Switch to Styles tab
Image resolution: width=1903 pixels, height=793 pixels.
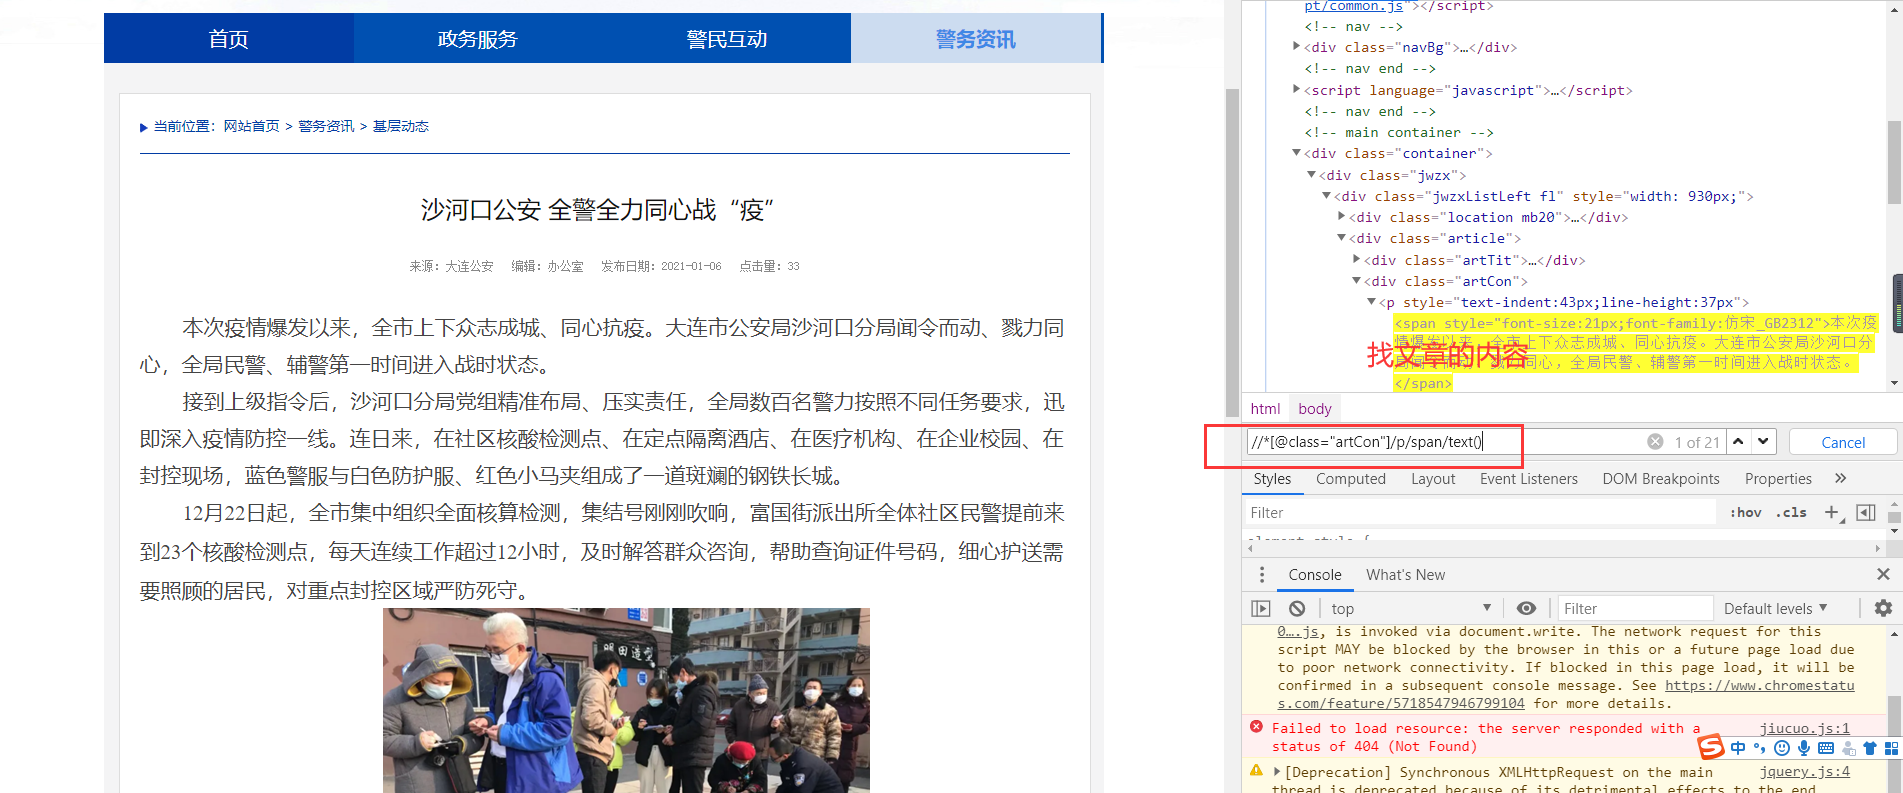[1272, 478]
